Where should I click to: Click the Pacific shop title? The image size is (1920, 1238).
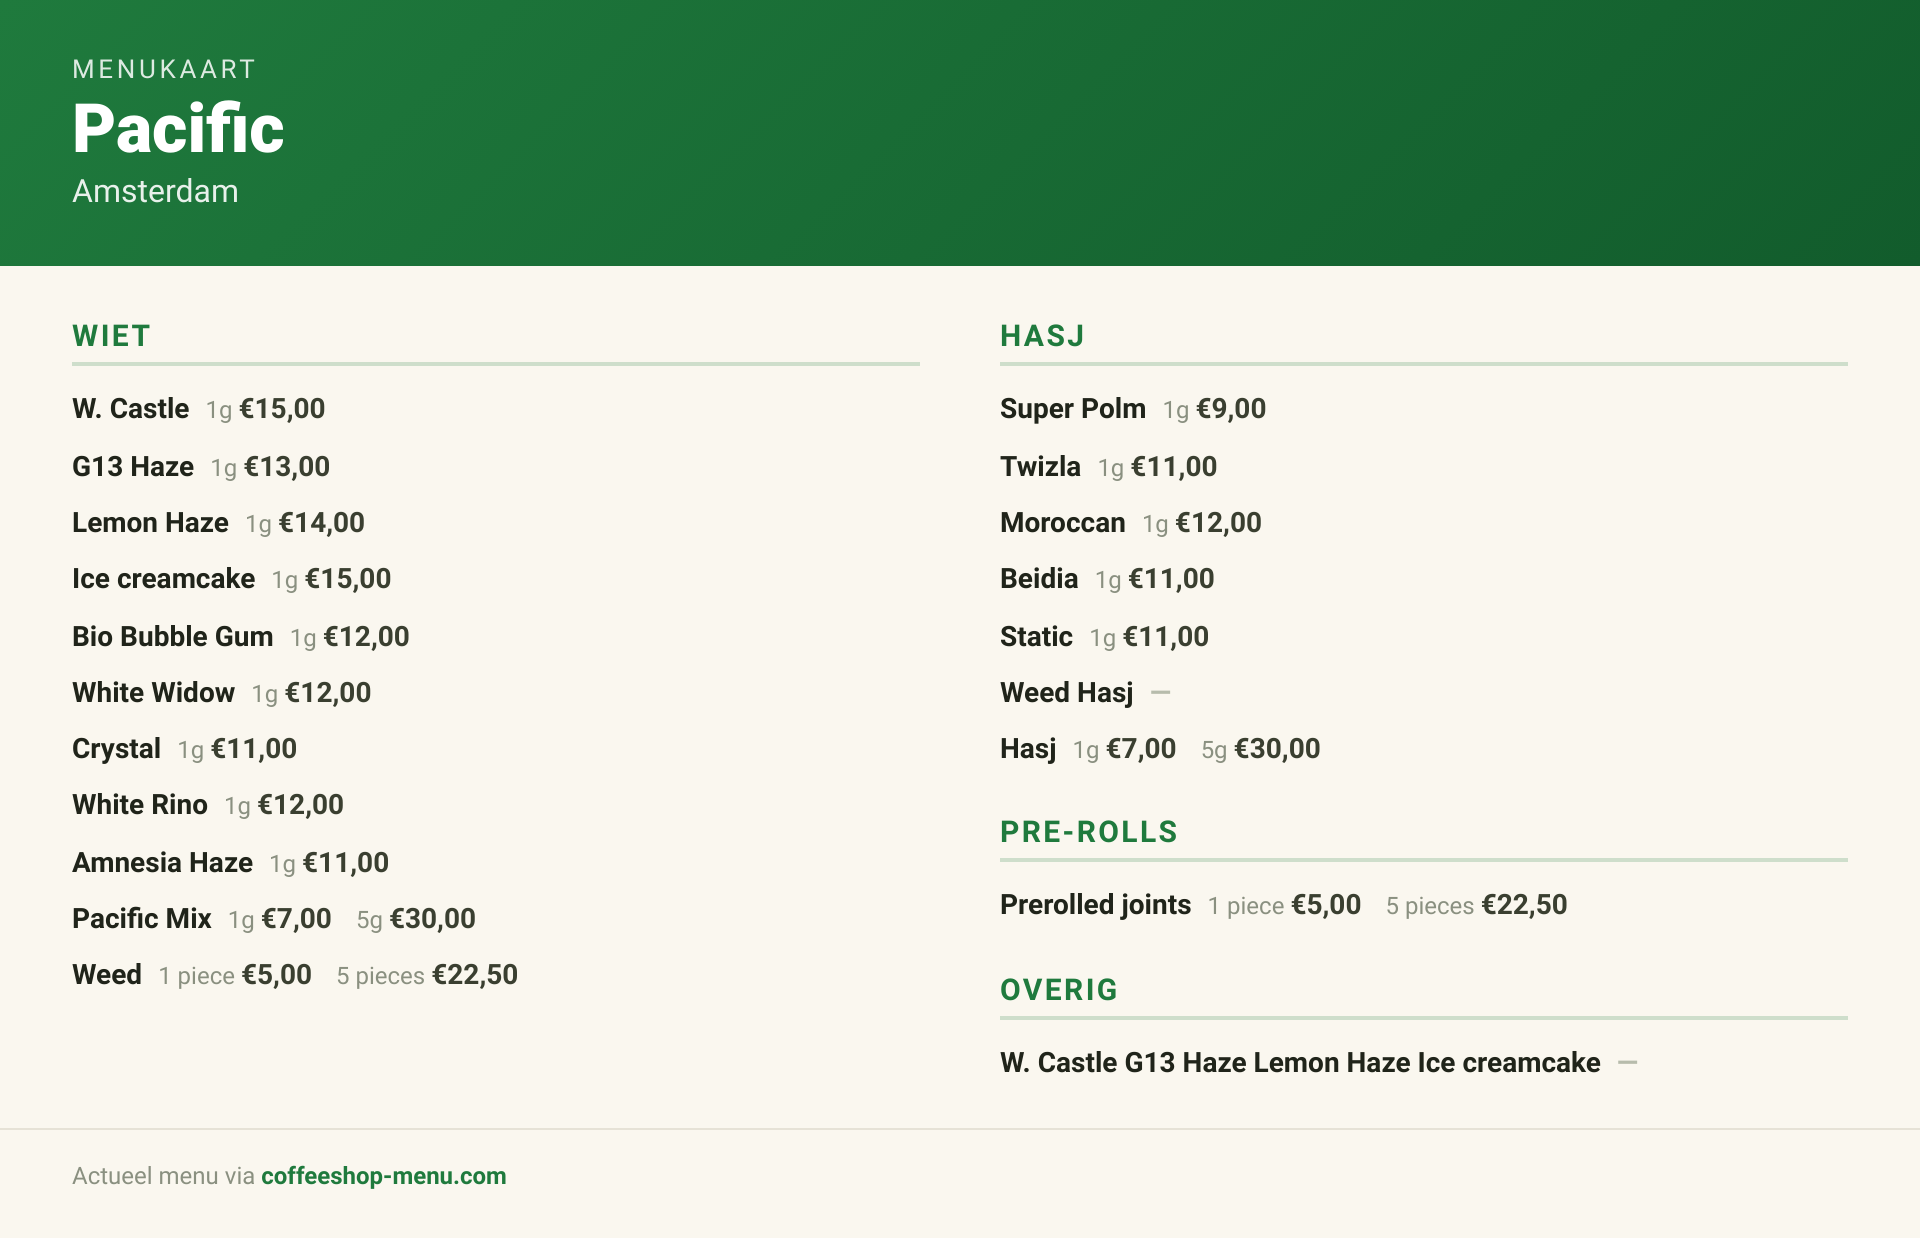178,129
